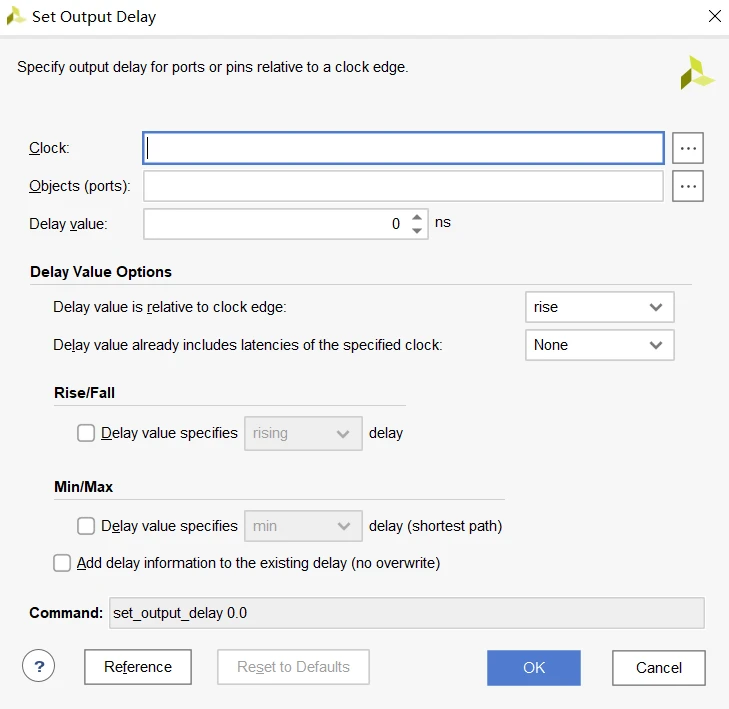Click the Clock browse ellipsis button
Viewport: 729px width, 709px height.
[688, 148]
